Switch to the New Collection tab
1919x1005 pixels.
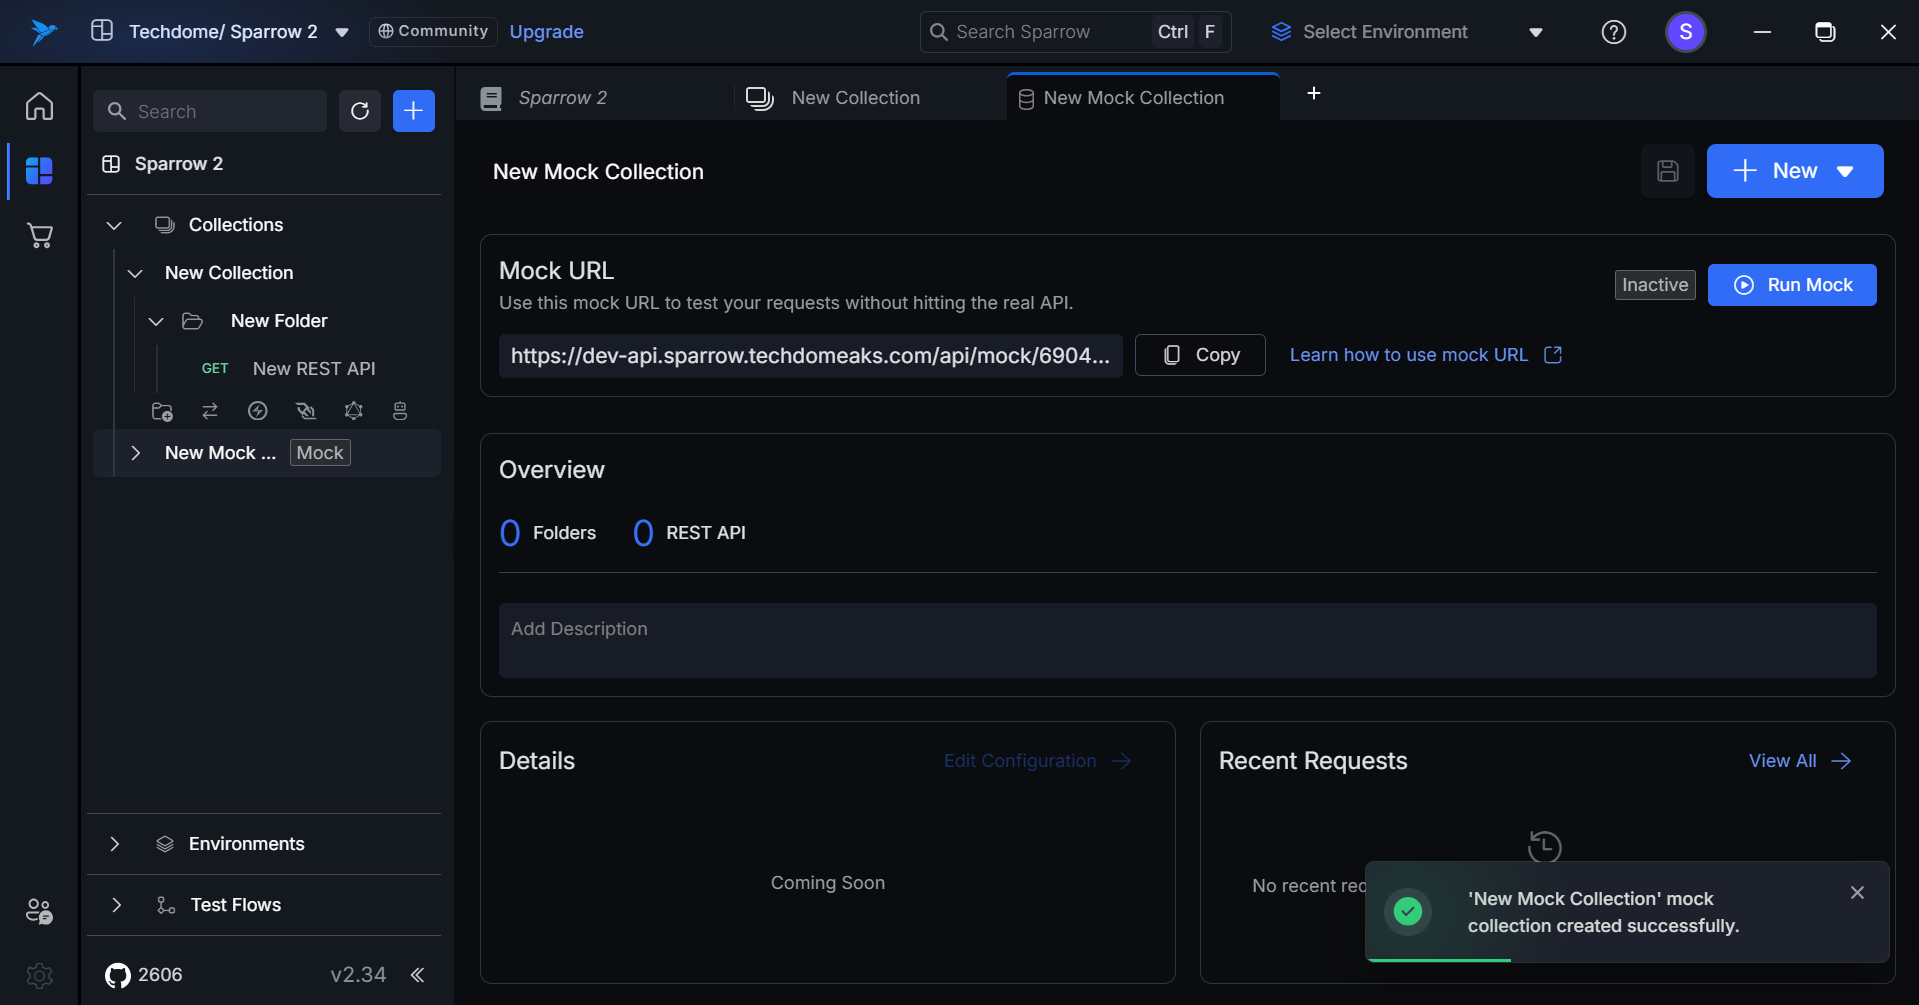855,98
